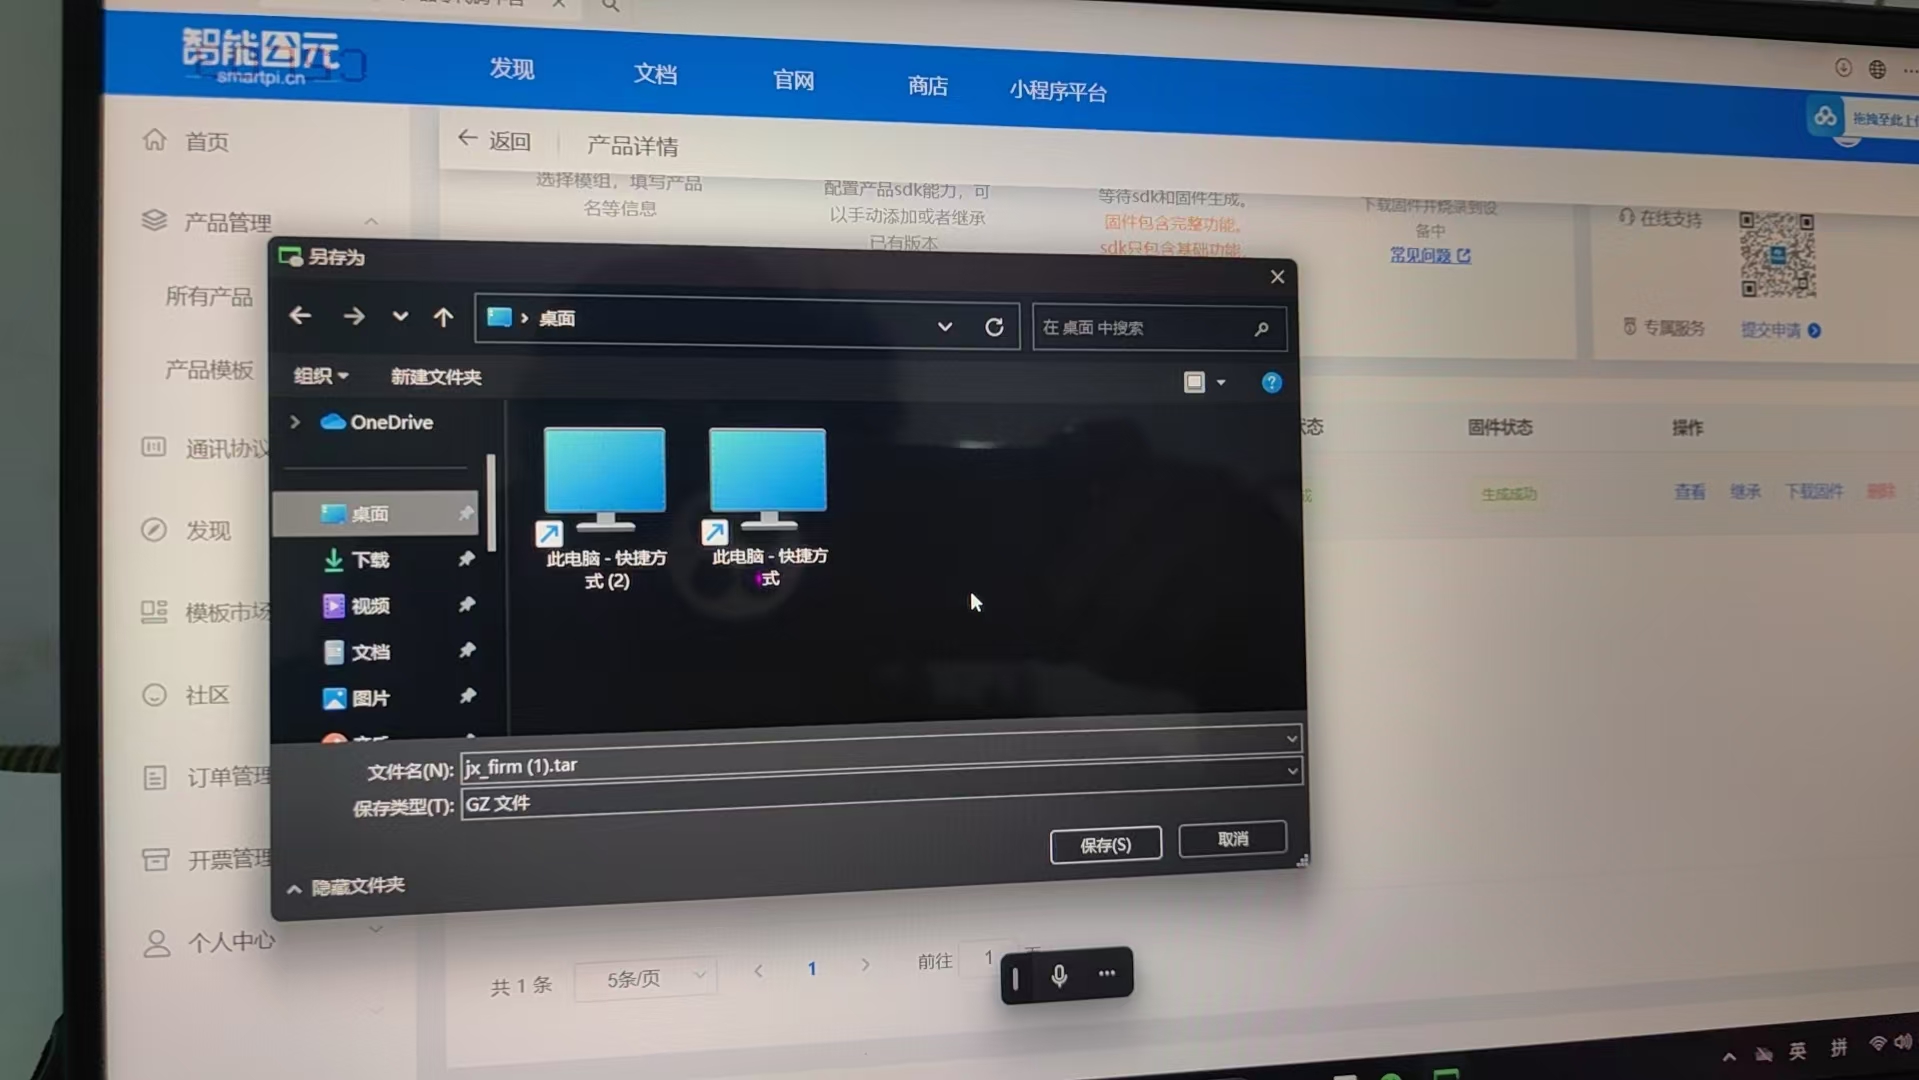1919x1080 pixels.
Task: Click the 下载固件 link in the operations column
Action: point(1817,491)
